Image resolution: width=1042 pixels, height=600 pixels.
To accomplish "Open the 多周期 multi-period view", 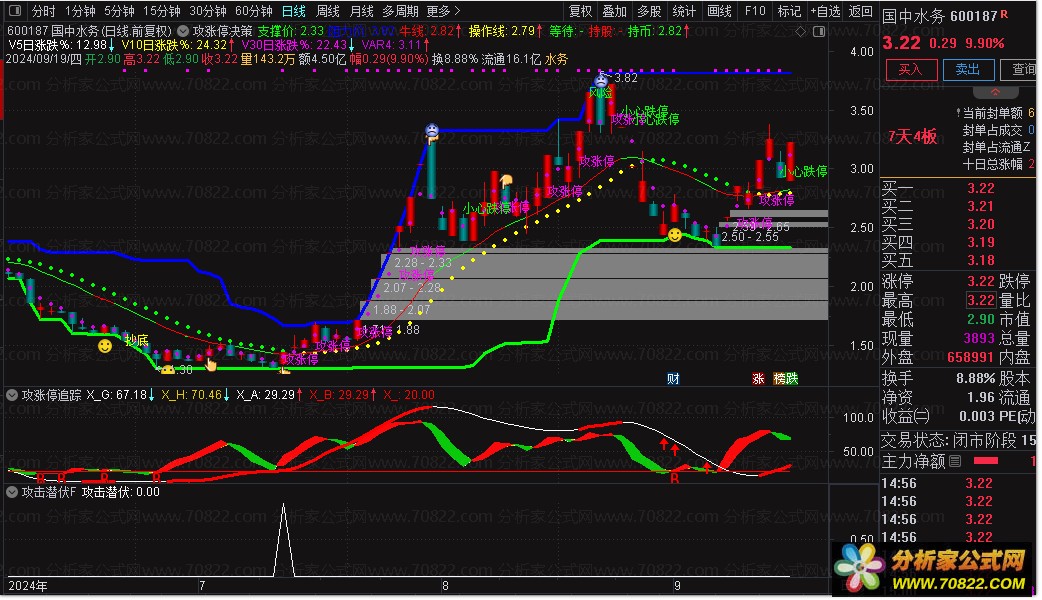I will (401, 11).
